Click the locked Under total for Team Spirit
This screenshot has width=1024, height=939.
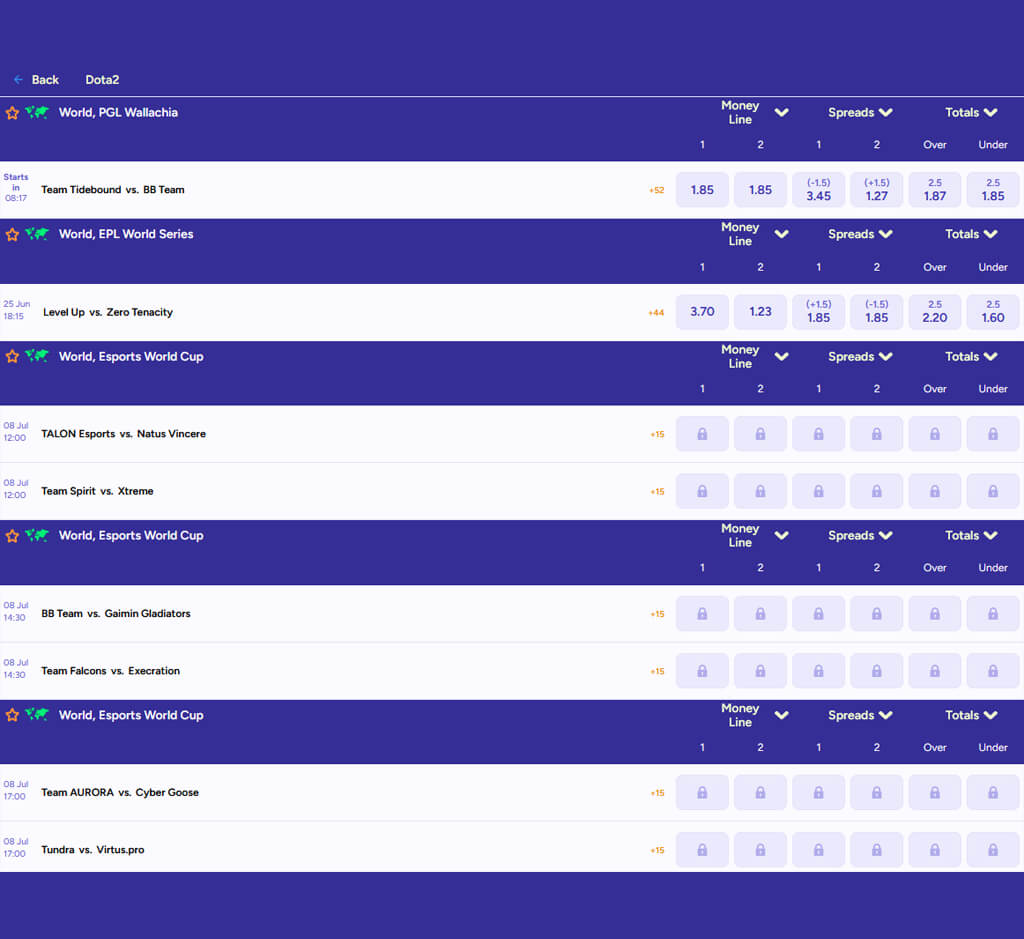click(x=993, y=492)
